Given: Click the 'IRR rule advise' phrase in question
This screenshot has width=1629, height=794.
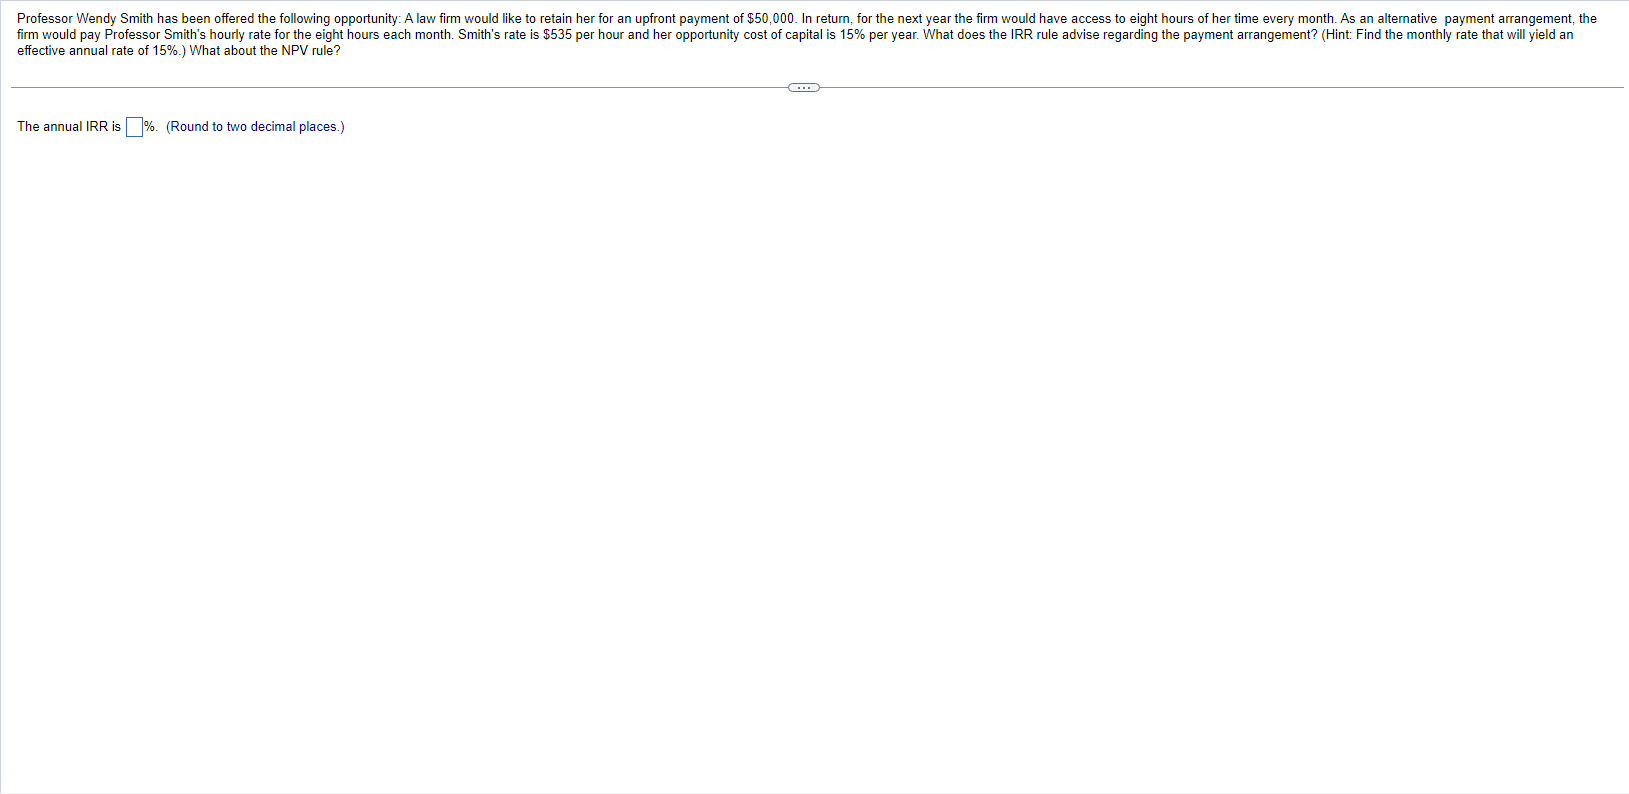Looking at the screenshot, I should (x=1054, y=35).
